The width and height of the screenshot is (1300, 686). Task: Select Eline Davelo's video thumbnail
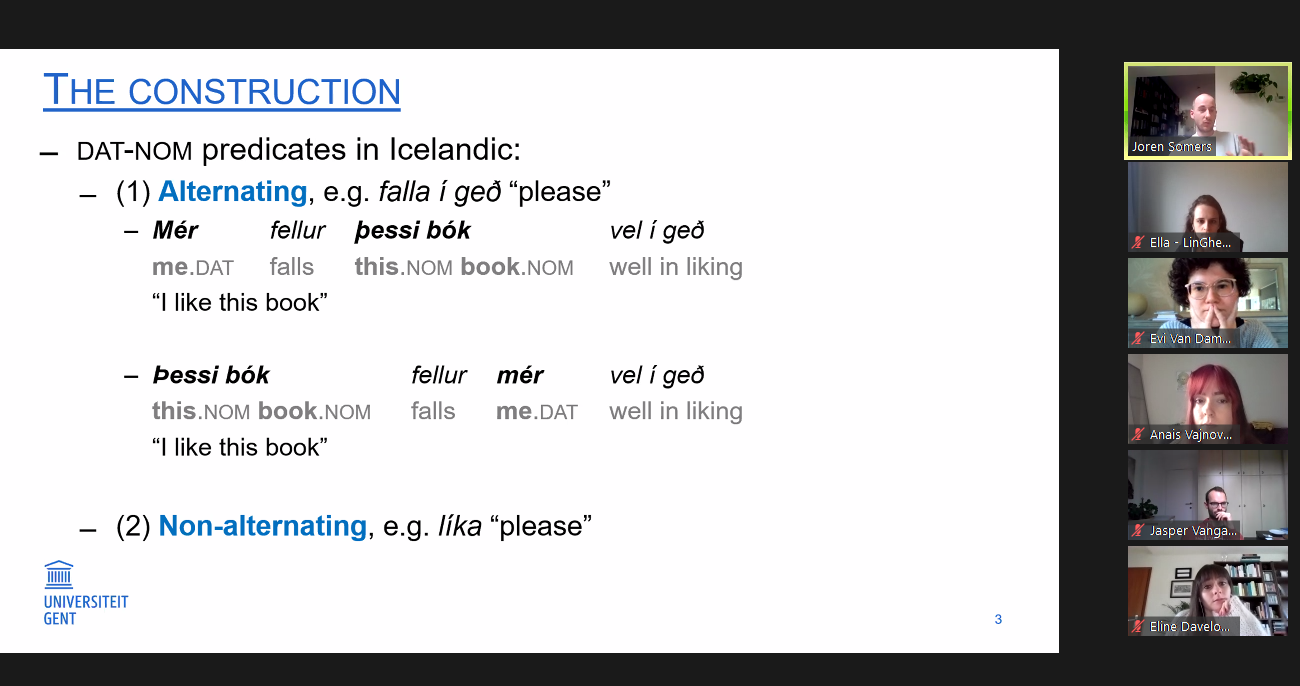(1208, 591)
